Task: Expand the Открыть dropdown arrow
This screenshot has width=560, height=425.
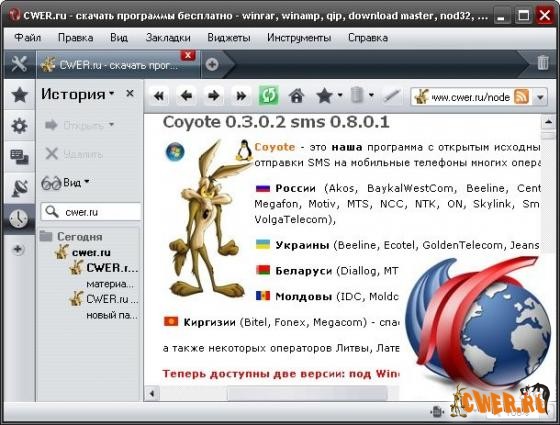Action: coord(111,125)
